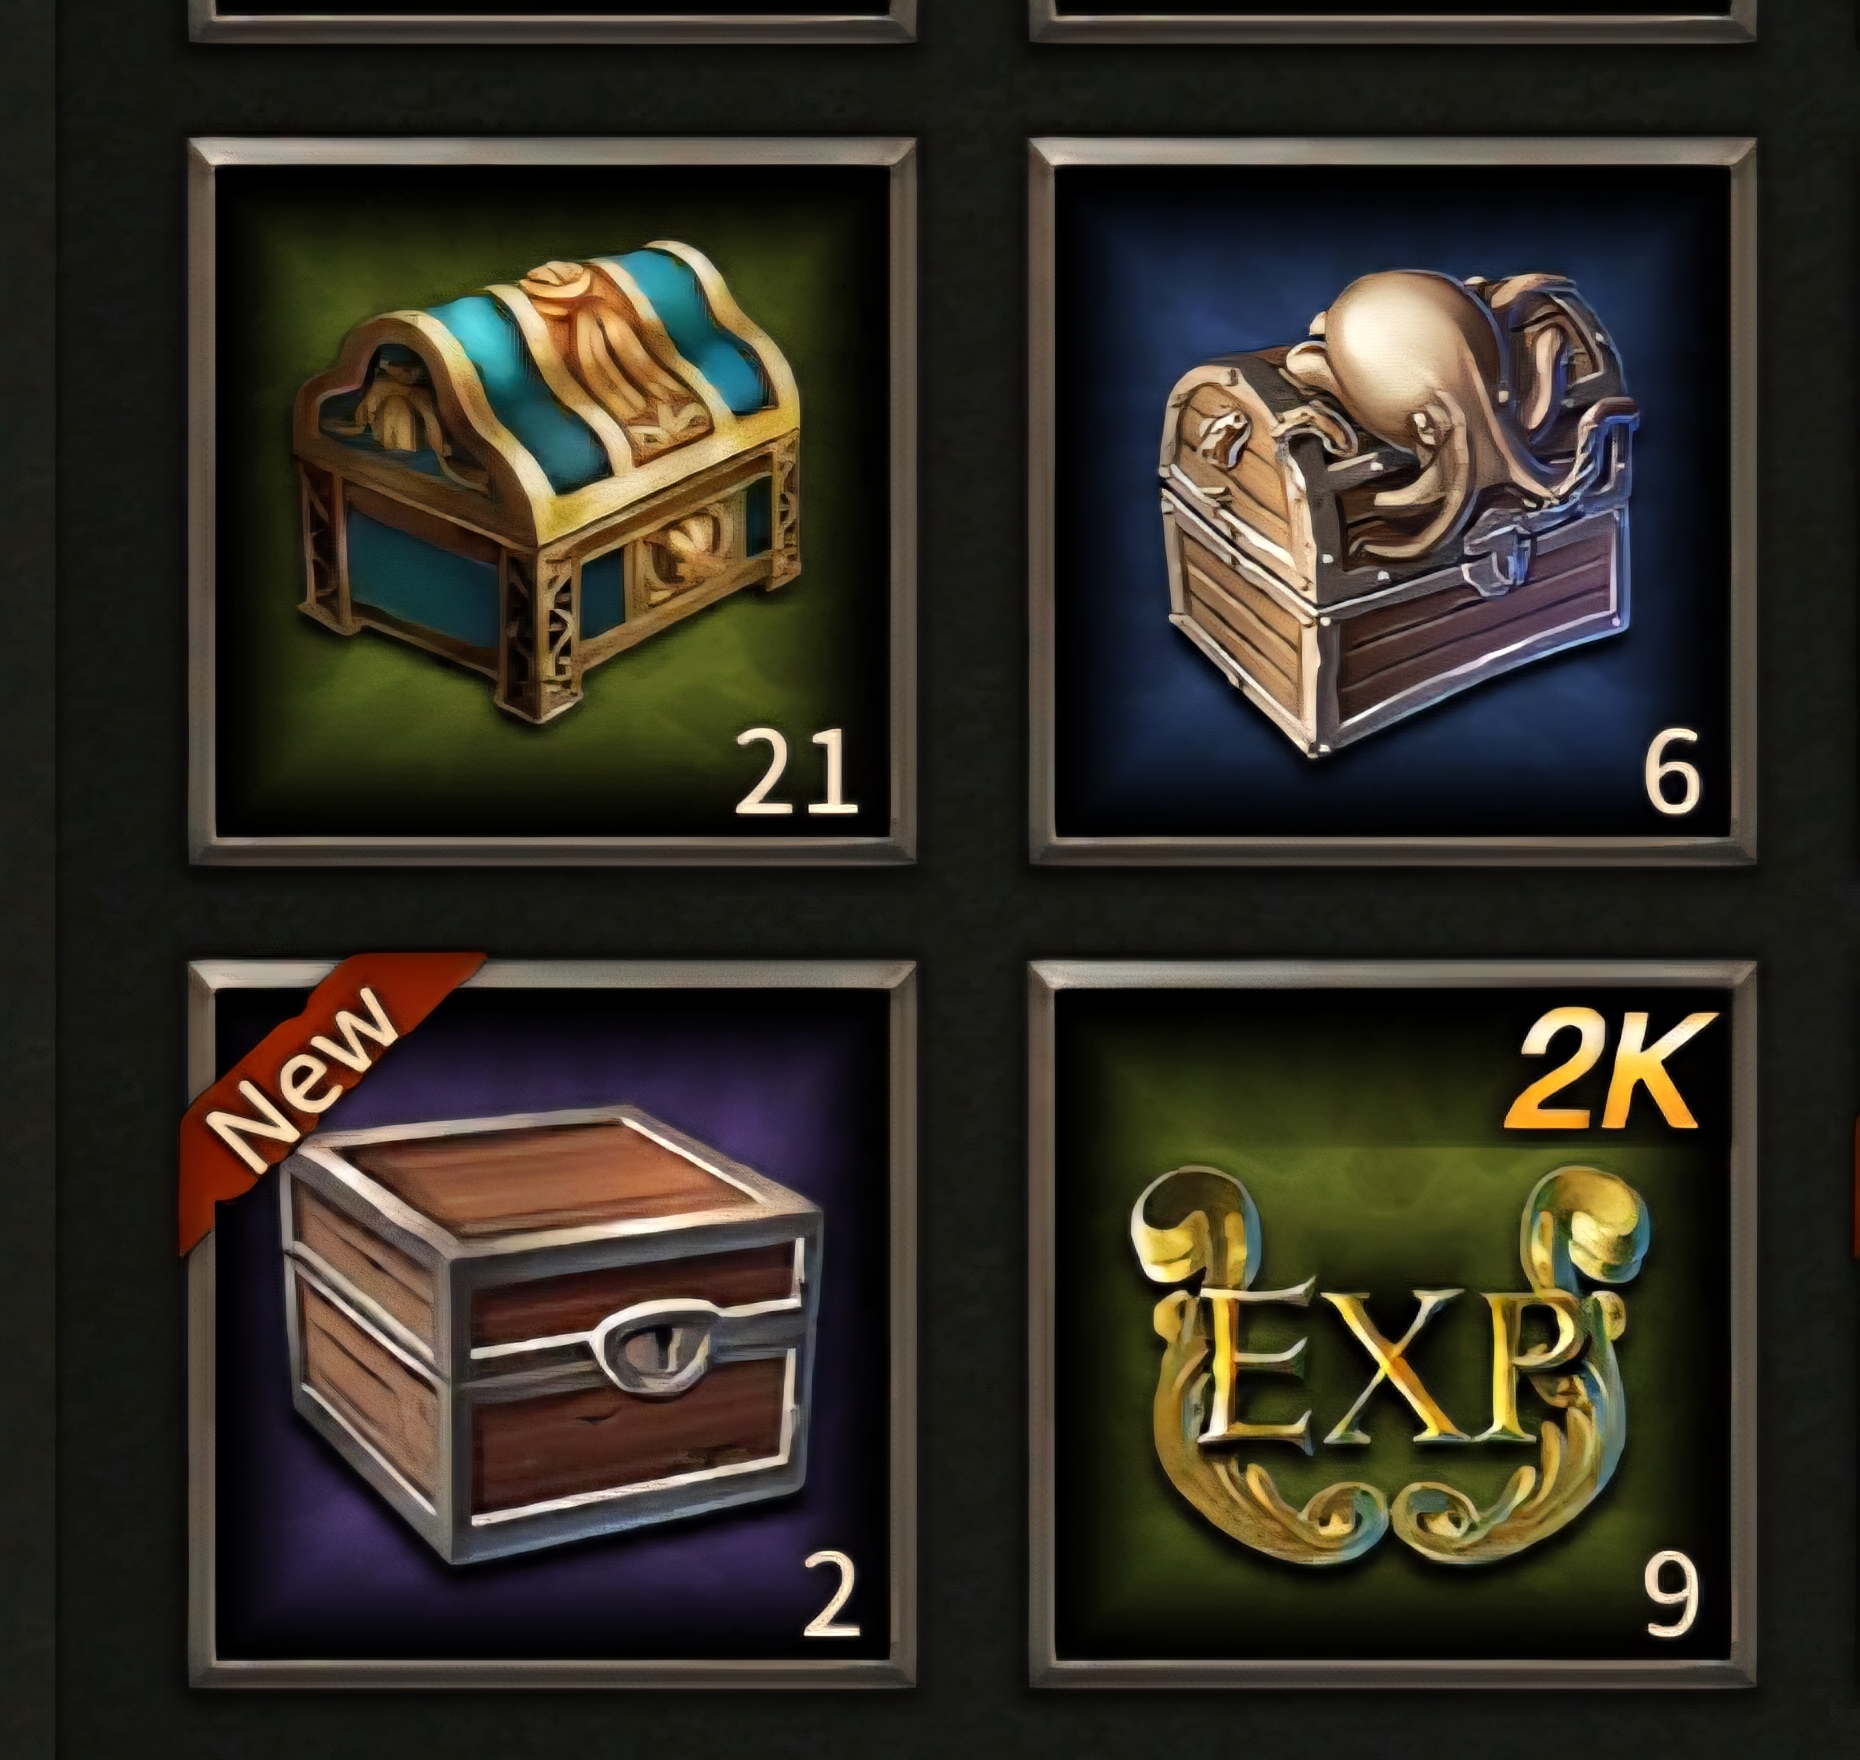
Task: Click the silver frame of the teal chest slot
Action: [552, 152]
